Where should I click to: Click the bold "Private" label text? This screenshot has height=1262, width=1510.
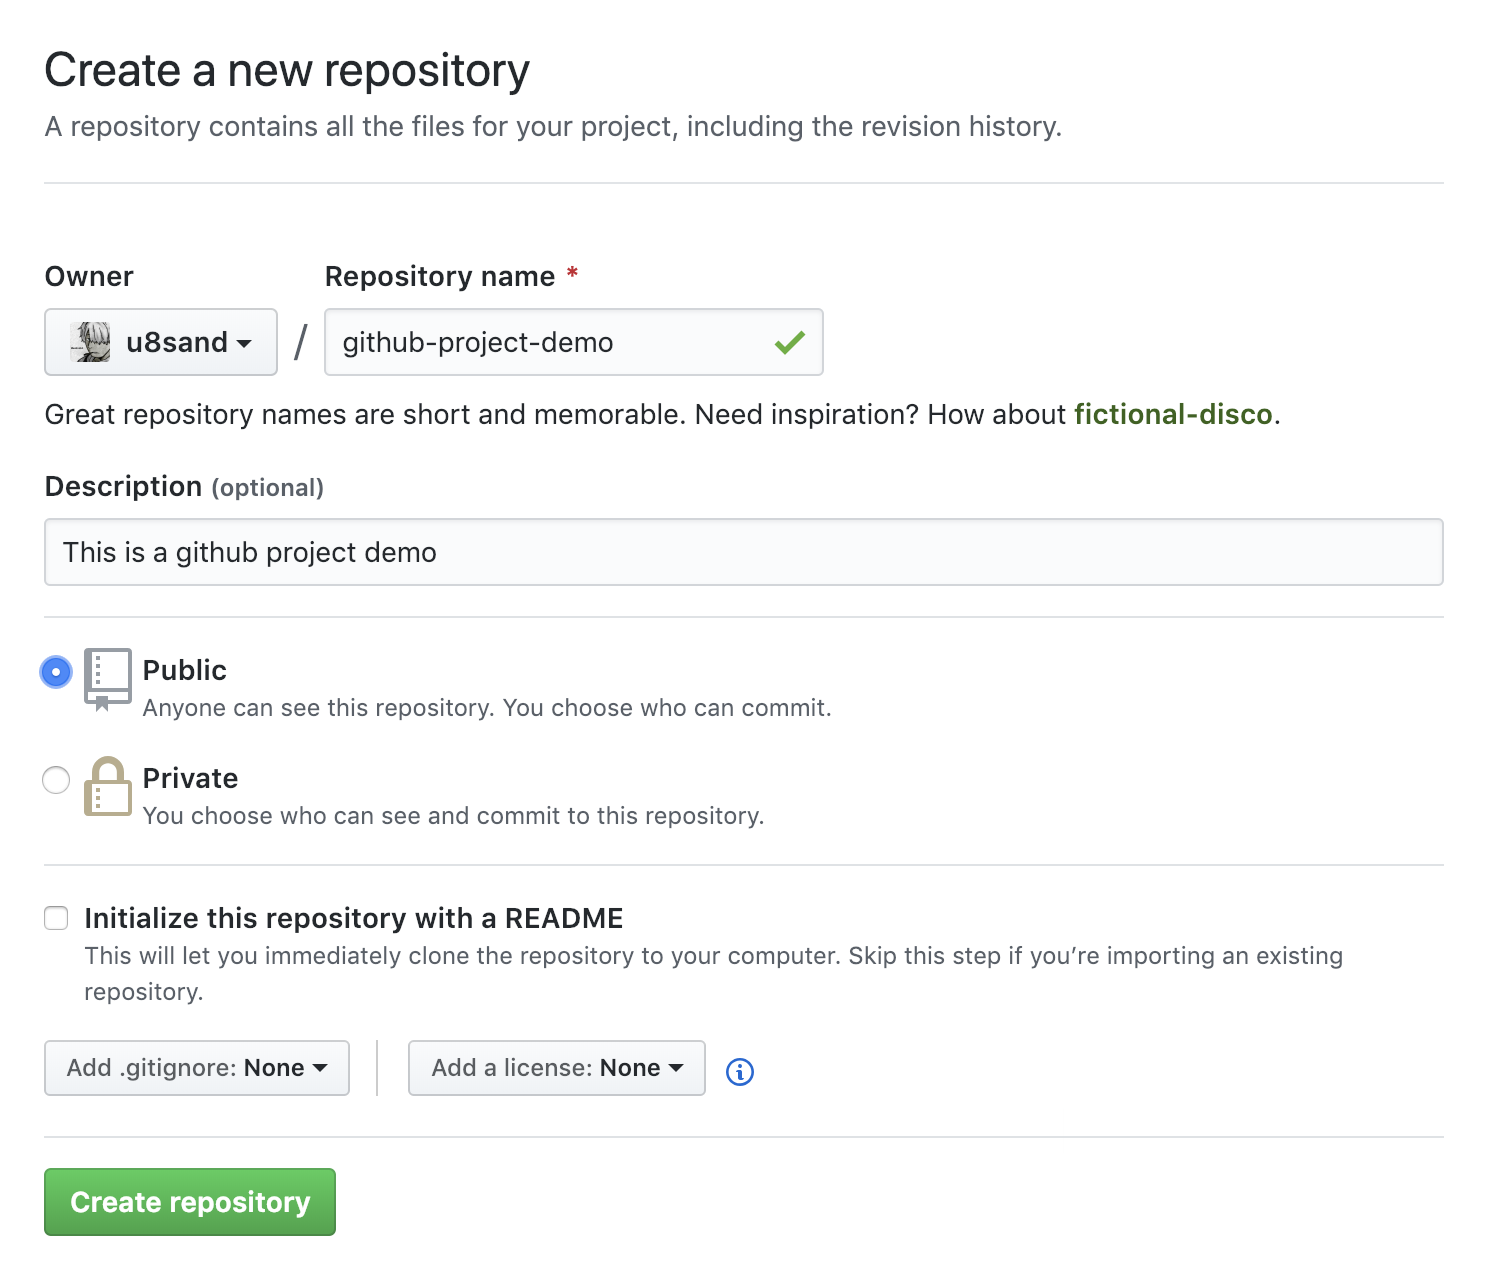point(190,778)
